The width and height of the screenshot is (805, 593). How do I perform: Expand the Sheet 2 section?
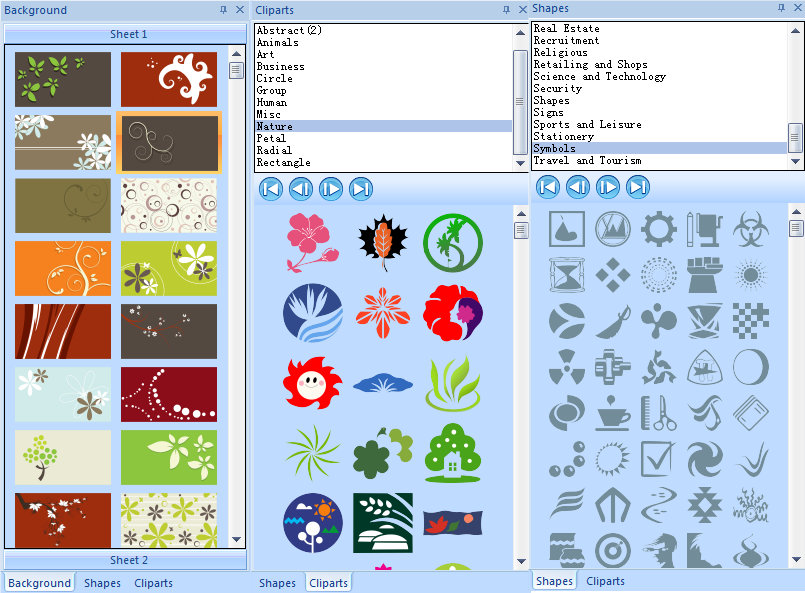[x=128, y=560]
